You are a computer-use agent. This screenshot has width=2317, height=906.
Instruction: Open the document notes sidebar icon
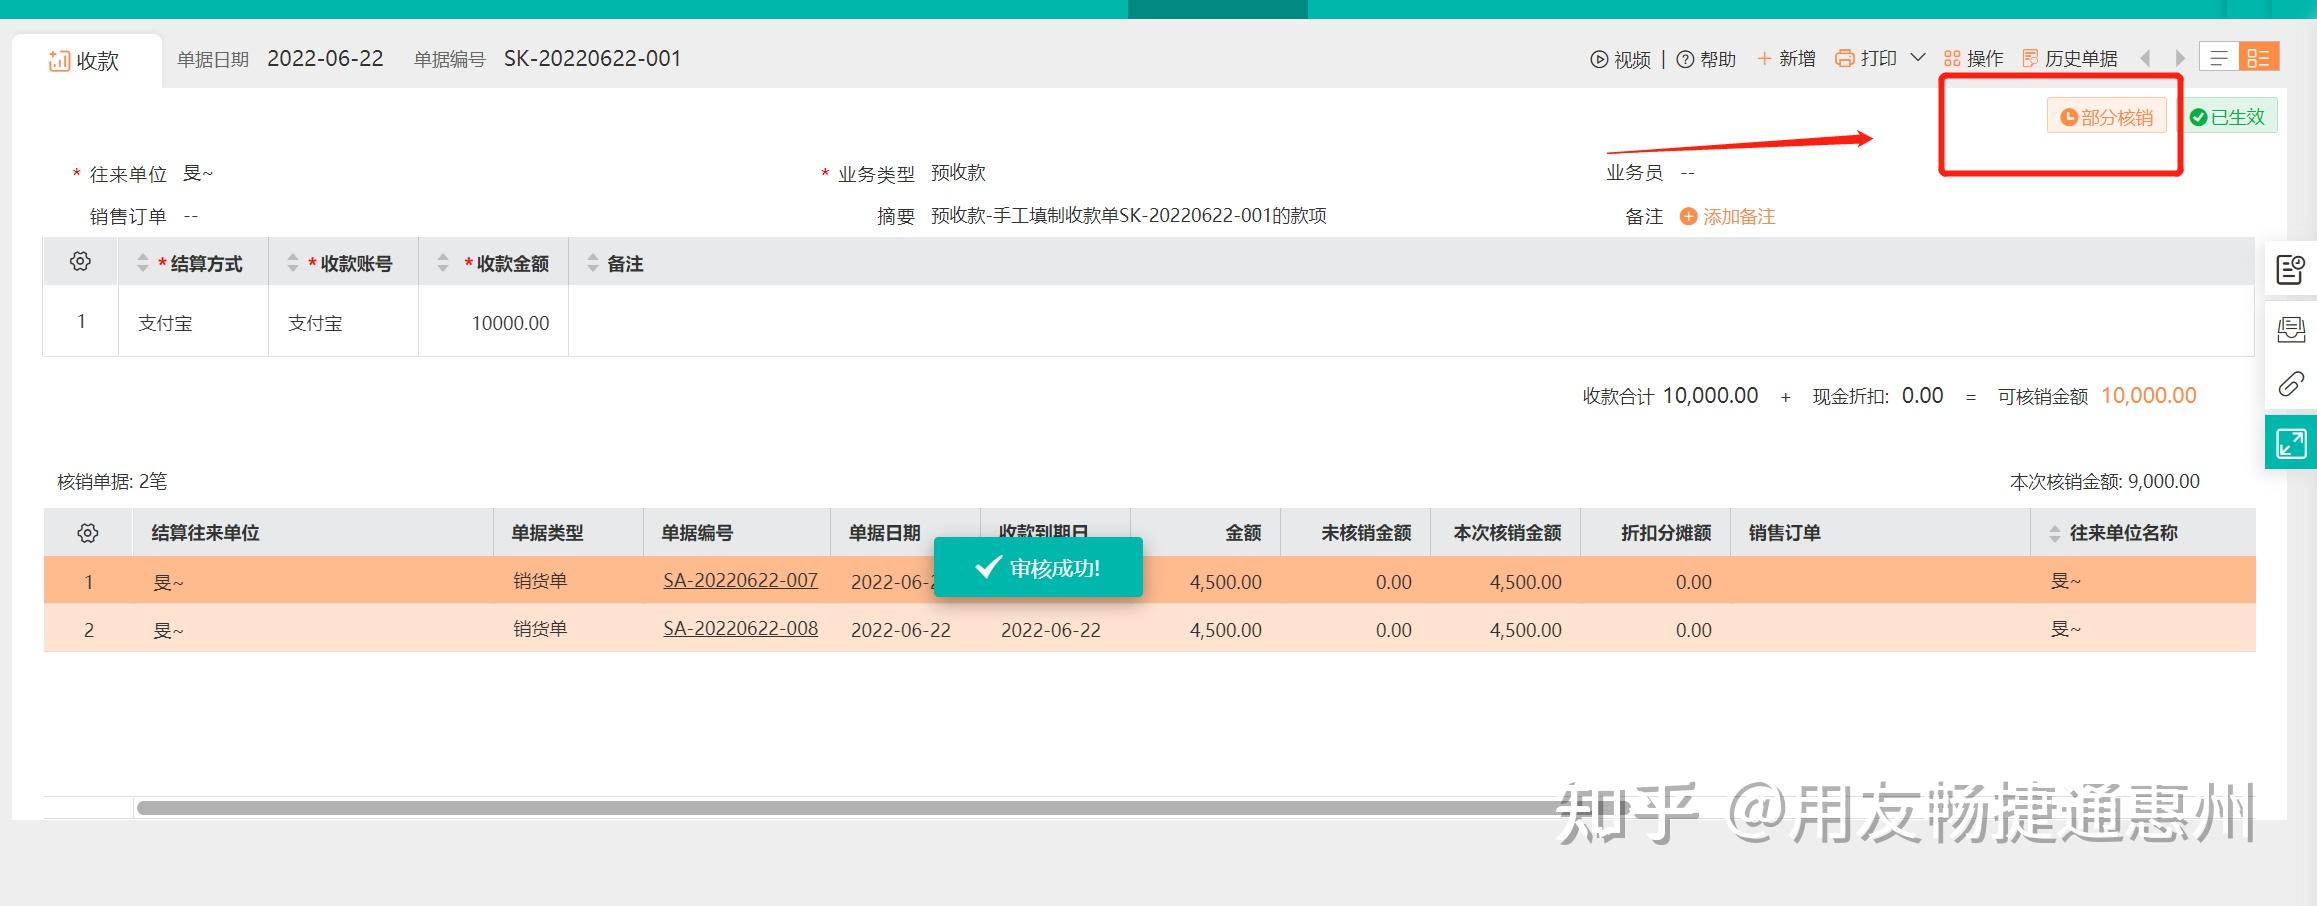point(2291,269)
